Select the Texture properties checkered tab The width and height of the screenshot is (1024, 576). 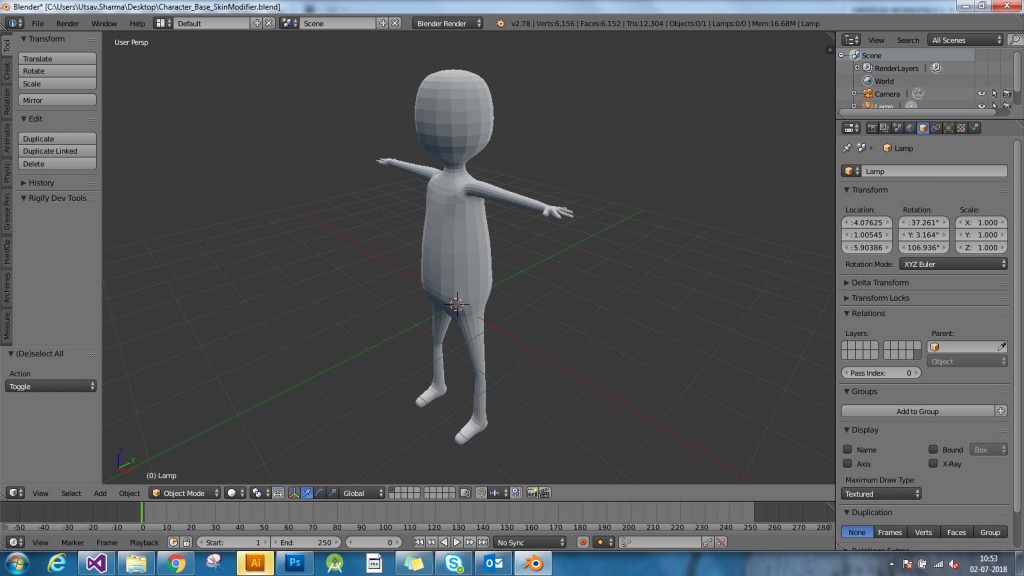coord(961,127)
